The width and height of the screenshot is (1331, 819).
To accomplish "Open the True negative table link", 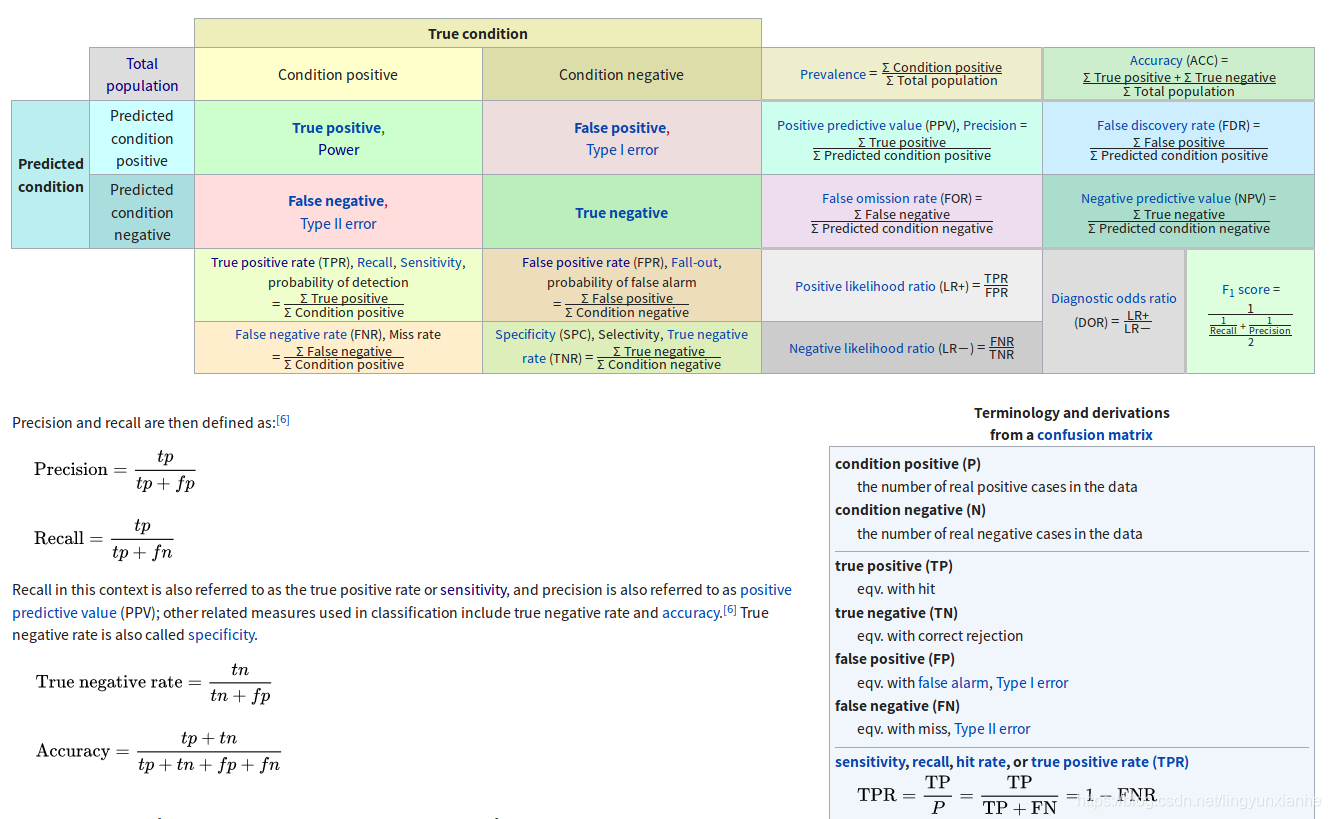I will click(x=621, y=213).
